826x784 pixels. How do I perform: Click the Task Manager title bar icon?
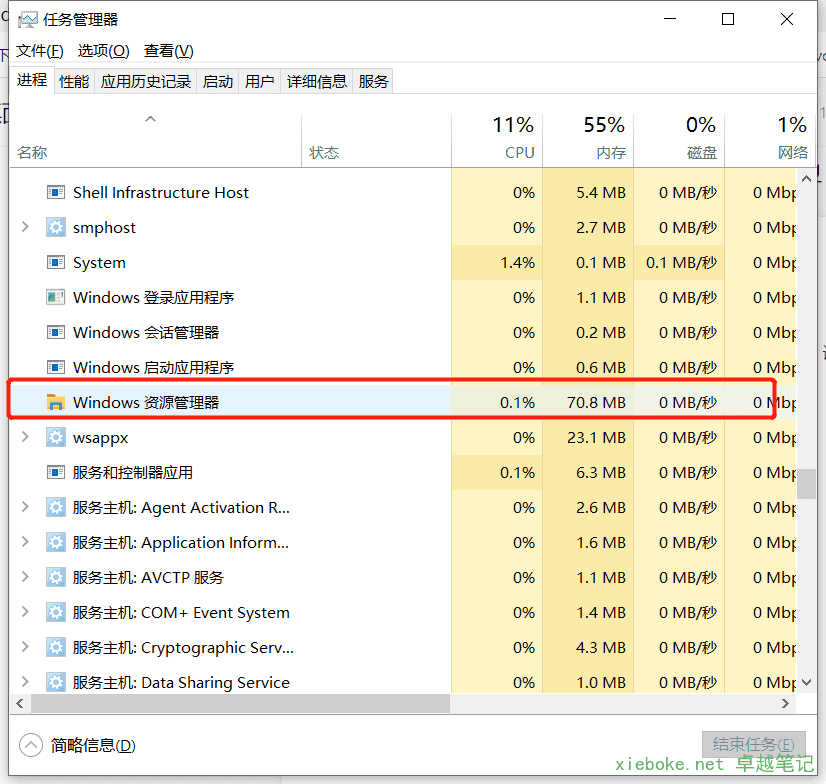point(27,20)
